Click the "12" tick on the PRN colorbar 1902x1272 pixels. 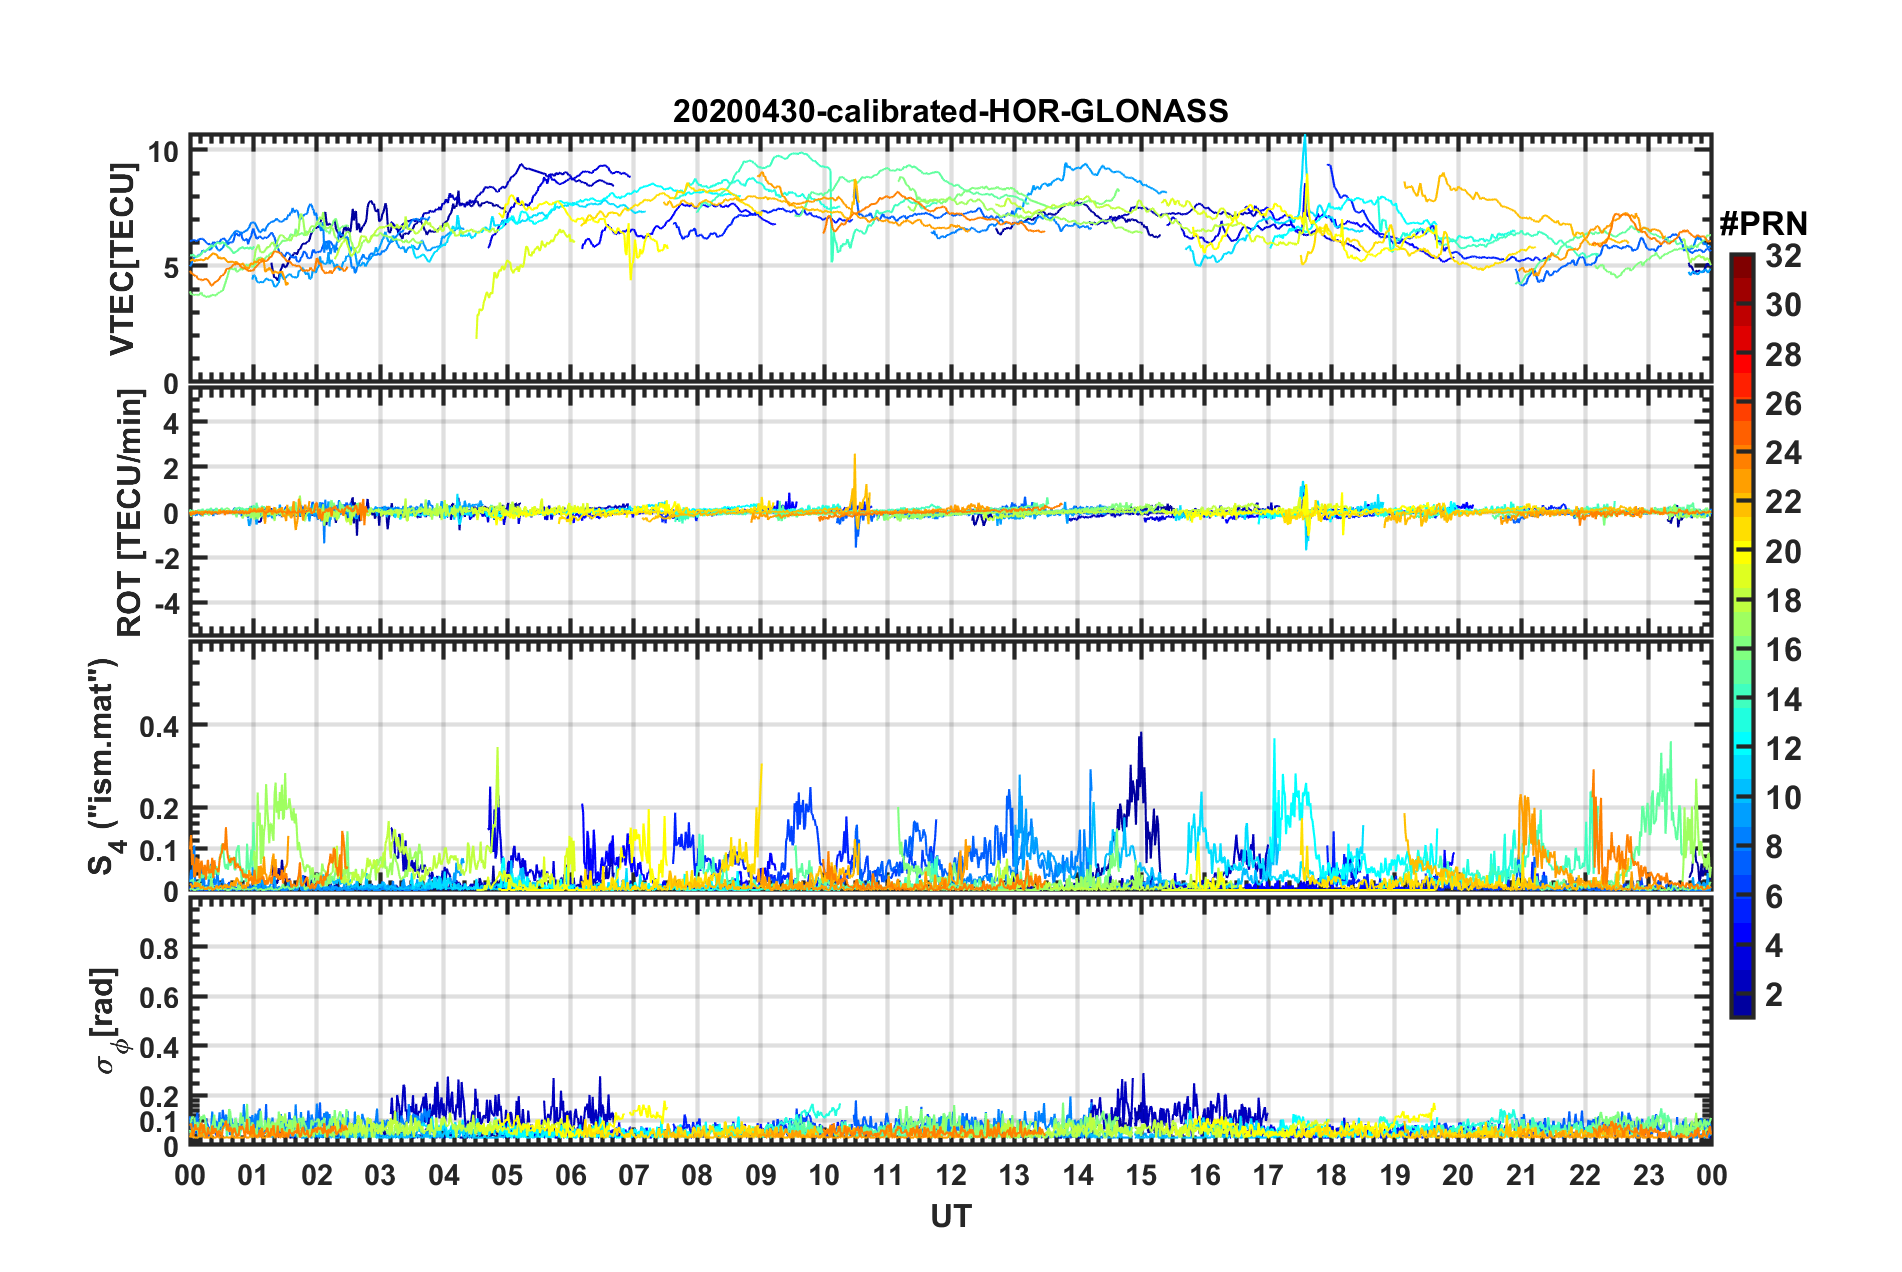pyautogui.click(x=1783, y=749)
